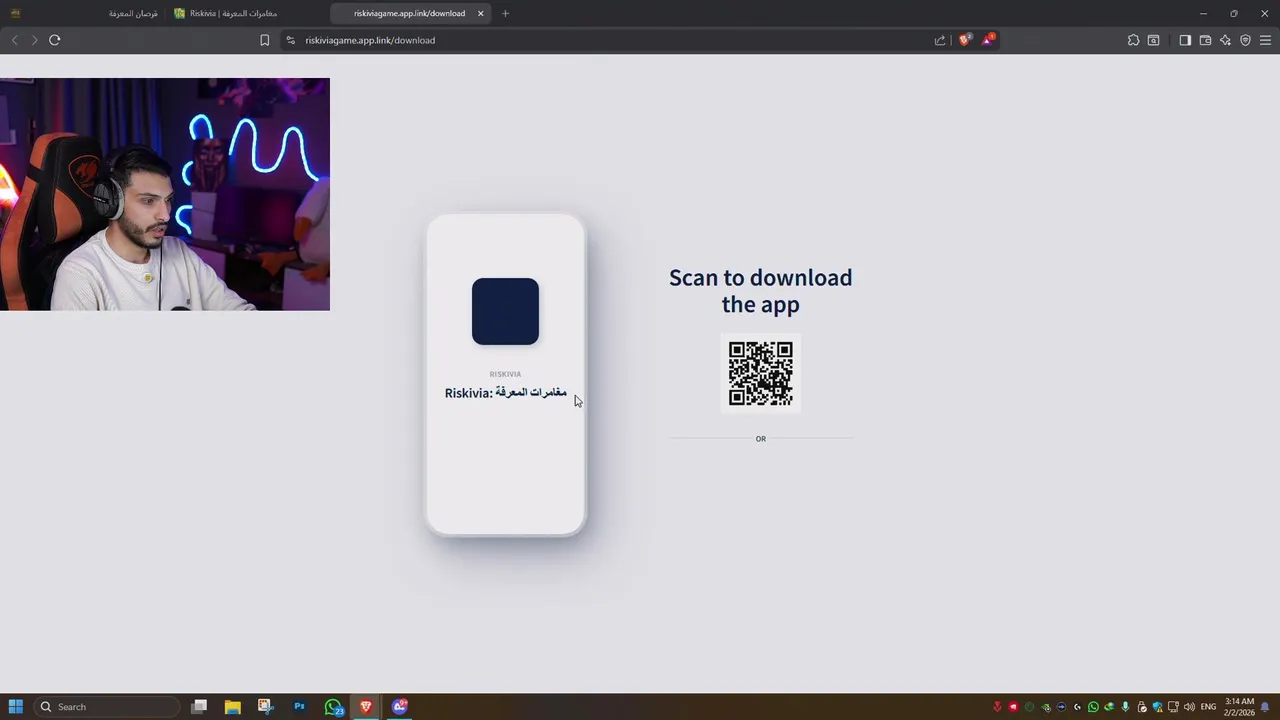1280x720 pixels.
Task: Open WhatsApp from the taskbar
Action: [x=333, y=706]
